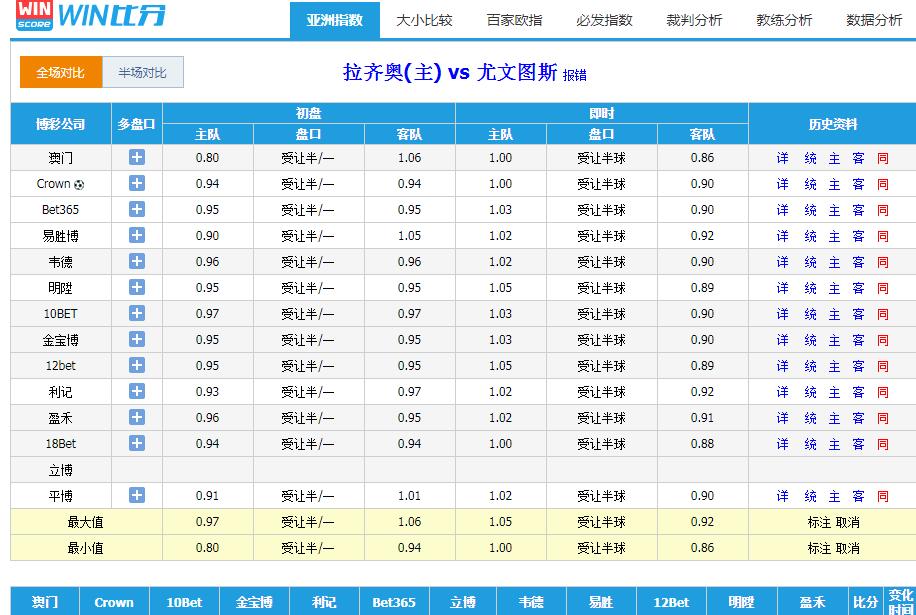Click plus icon in 盈禾 row

137,417
